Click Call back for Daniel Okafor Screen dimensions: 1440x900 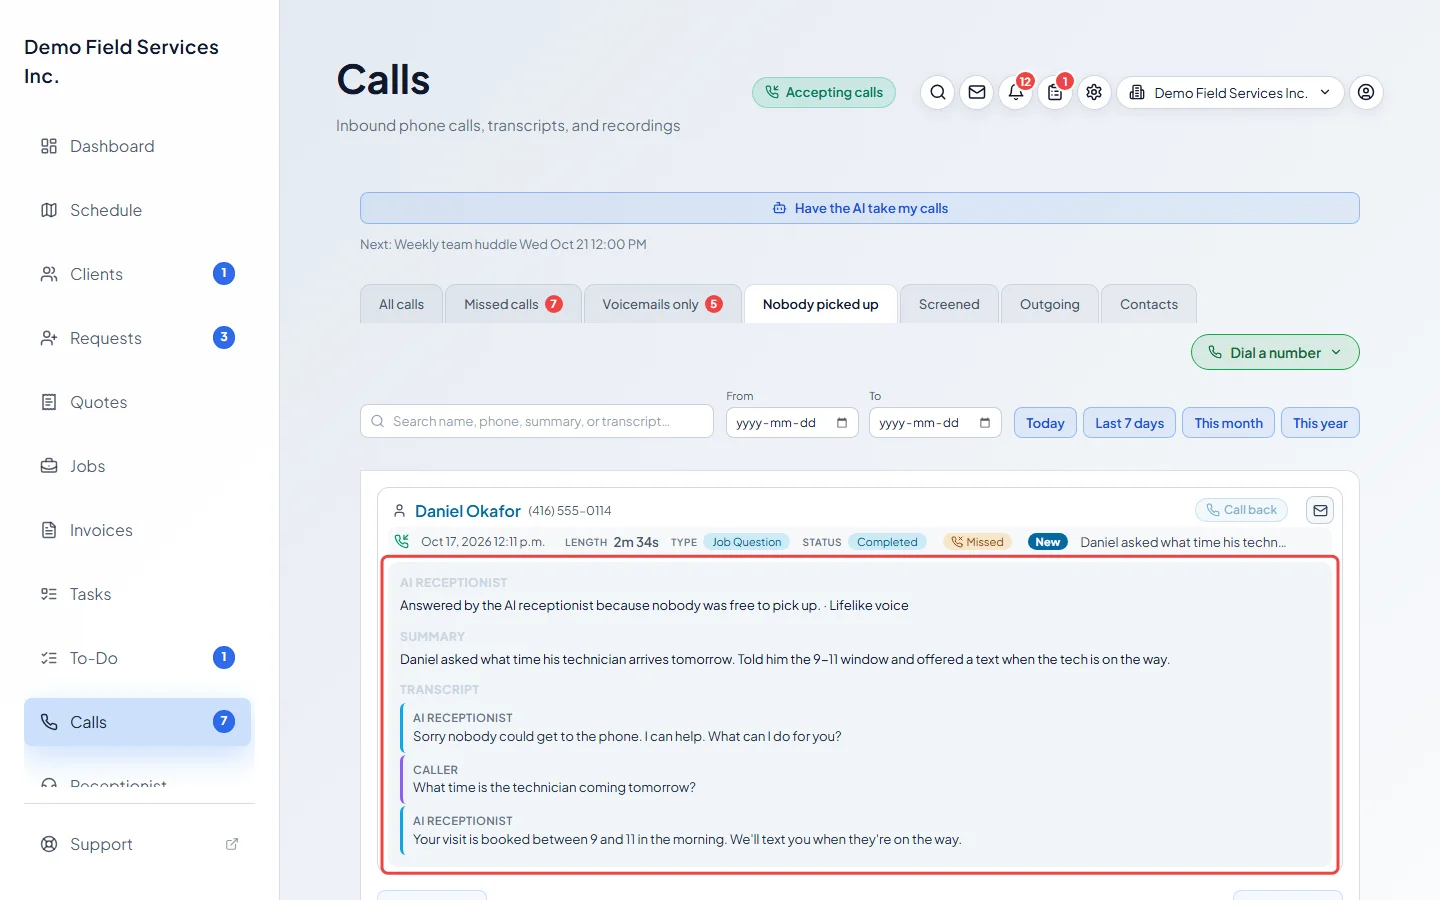click(x=1241, y=510)
